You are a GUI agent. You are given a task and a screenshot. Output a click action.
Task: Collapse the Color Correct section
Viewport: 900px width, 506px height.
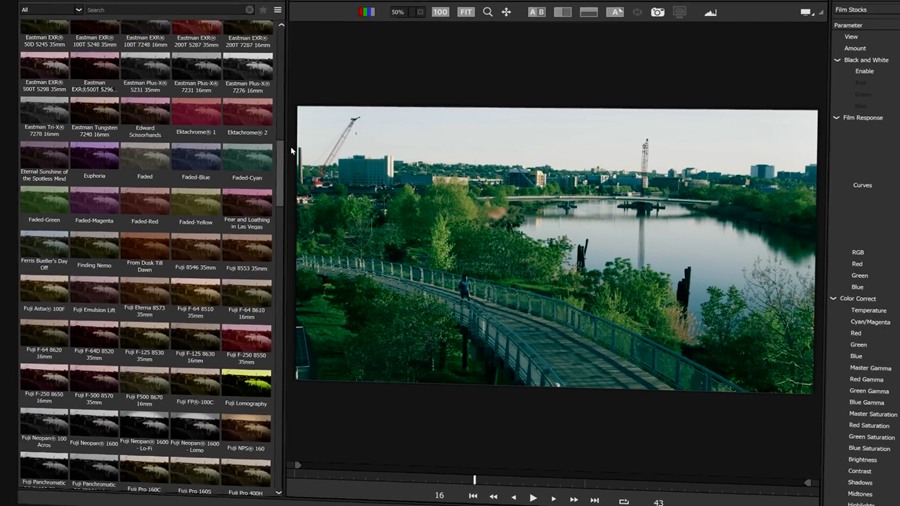click(x=833, y=298)
